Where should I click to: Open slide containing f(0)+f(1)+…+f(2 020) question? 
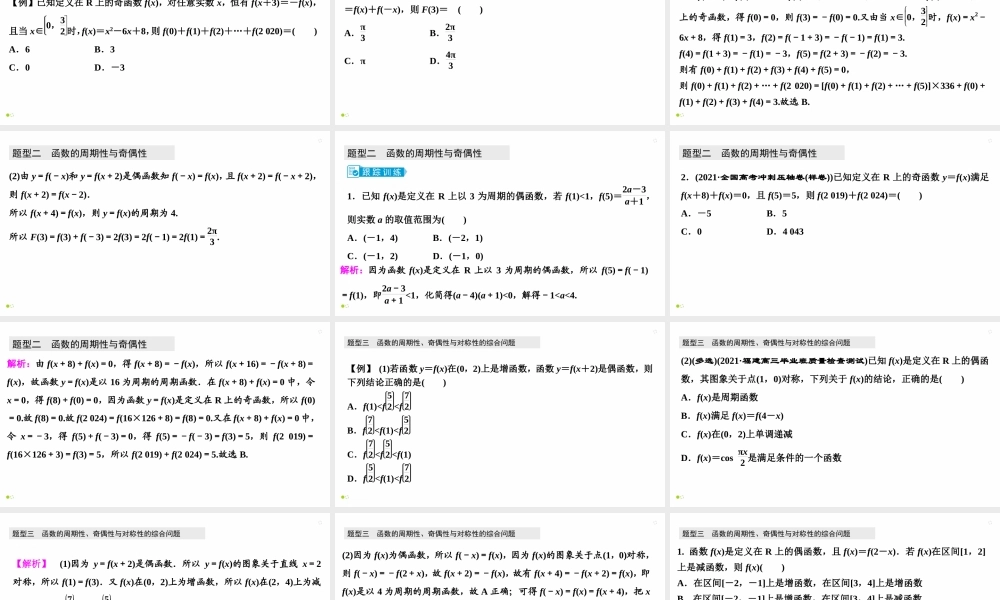click(165, 62)
